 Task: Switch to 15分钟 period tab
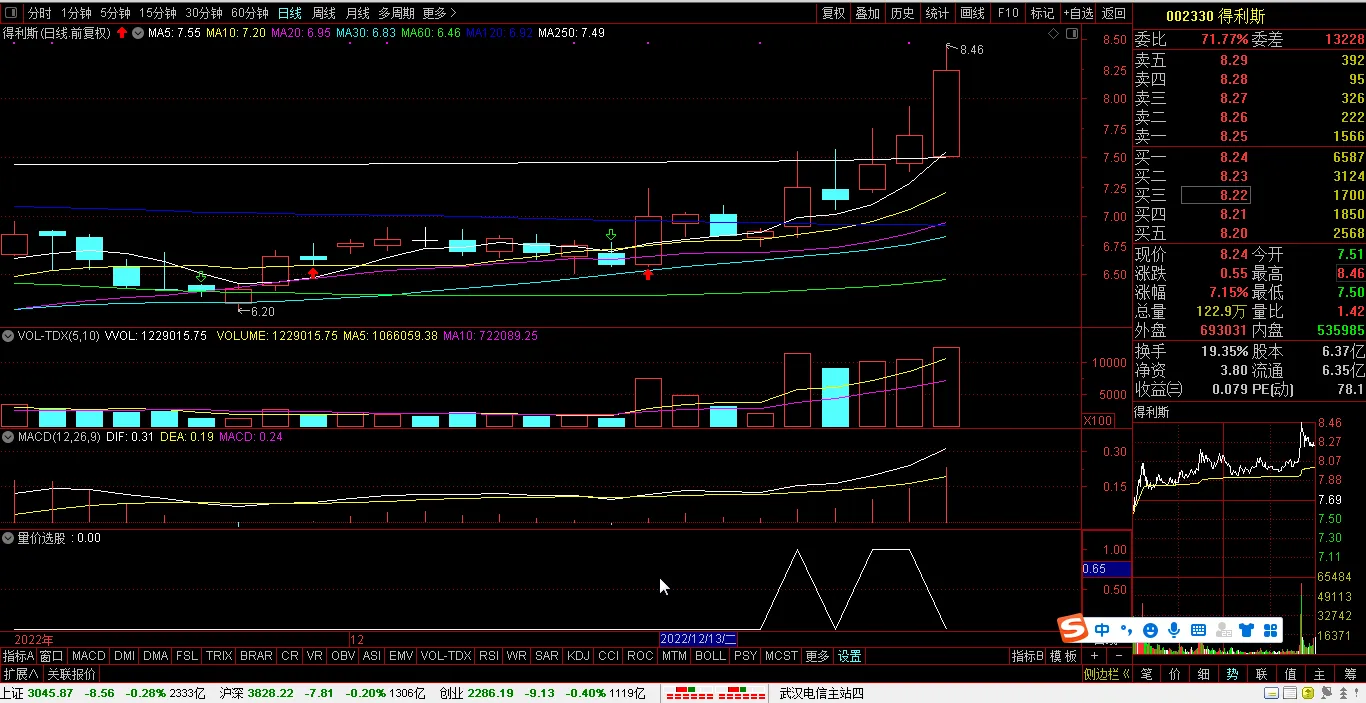[x=158, y=13]
